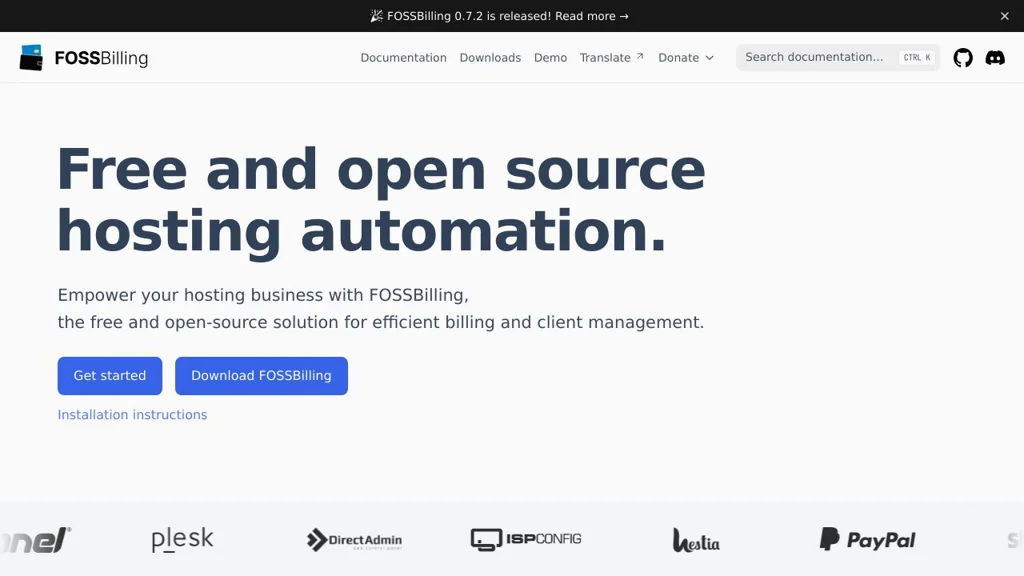The image size is (1024, 576).
Task: Click the PayPal logo
Action: point(868,539)
